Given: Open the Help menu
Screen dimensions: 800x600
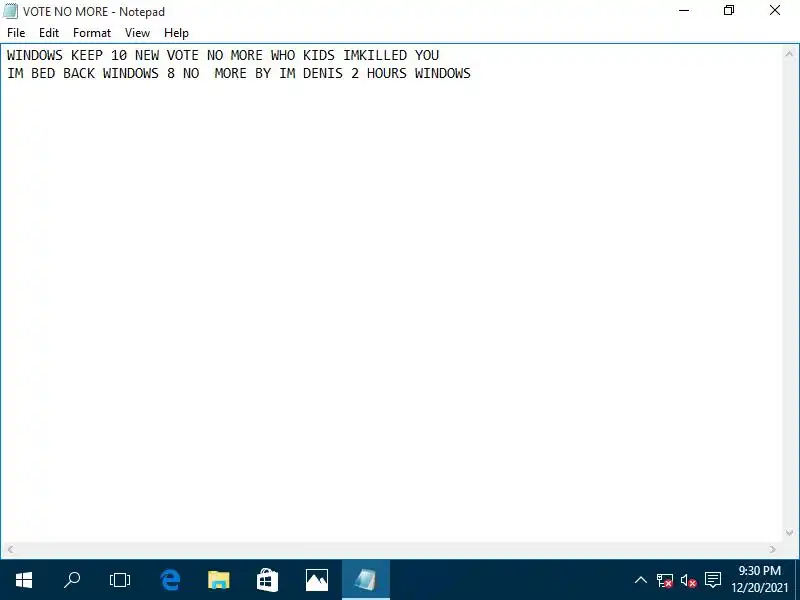Looking at the screenshot, I should (x=176, y=33).
